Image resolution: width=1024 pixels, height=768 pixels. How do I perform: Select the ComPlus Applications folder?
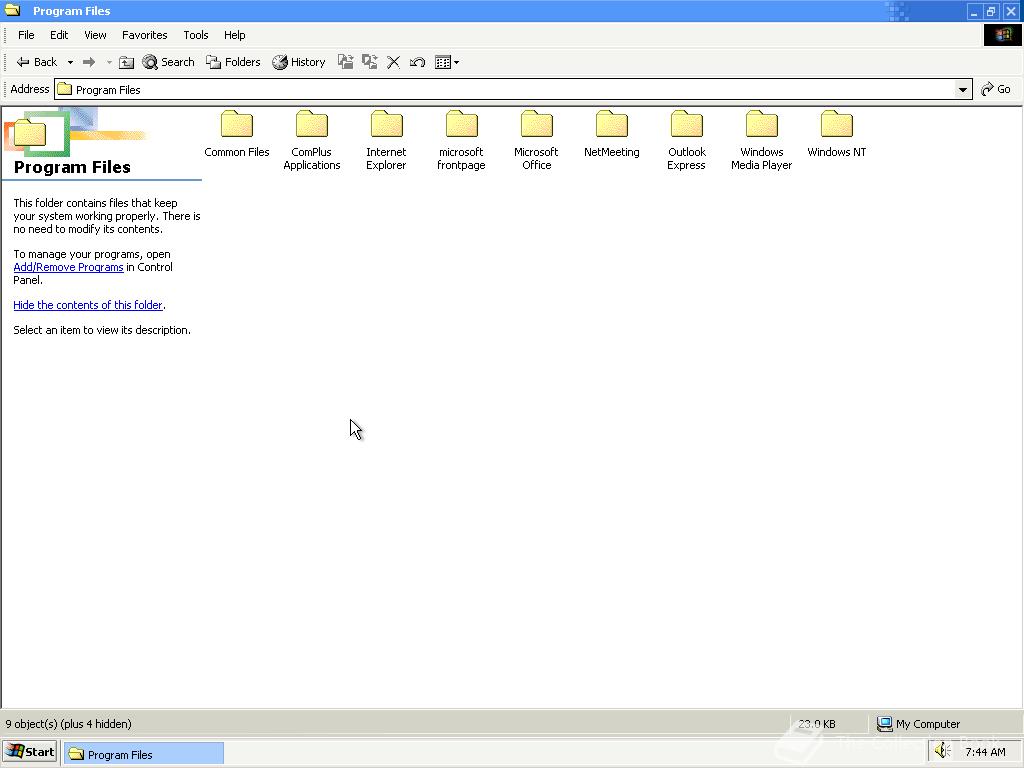click(312, 140)
